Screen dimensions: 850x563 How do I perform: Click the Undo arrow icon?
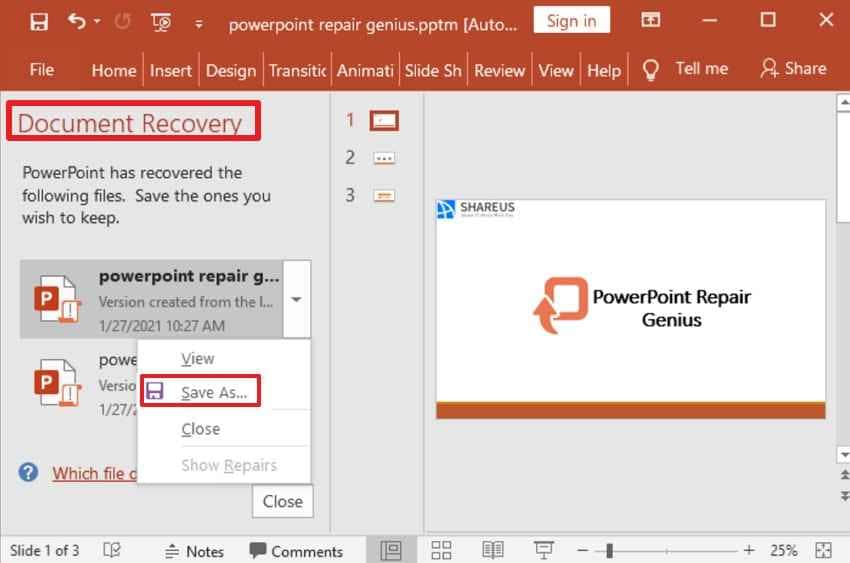[x=76, y=21]
